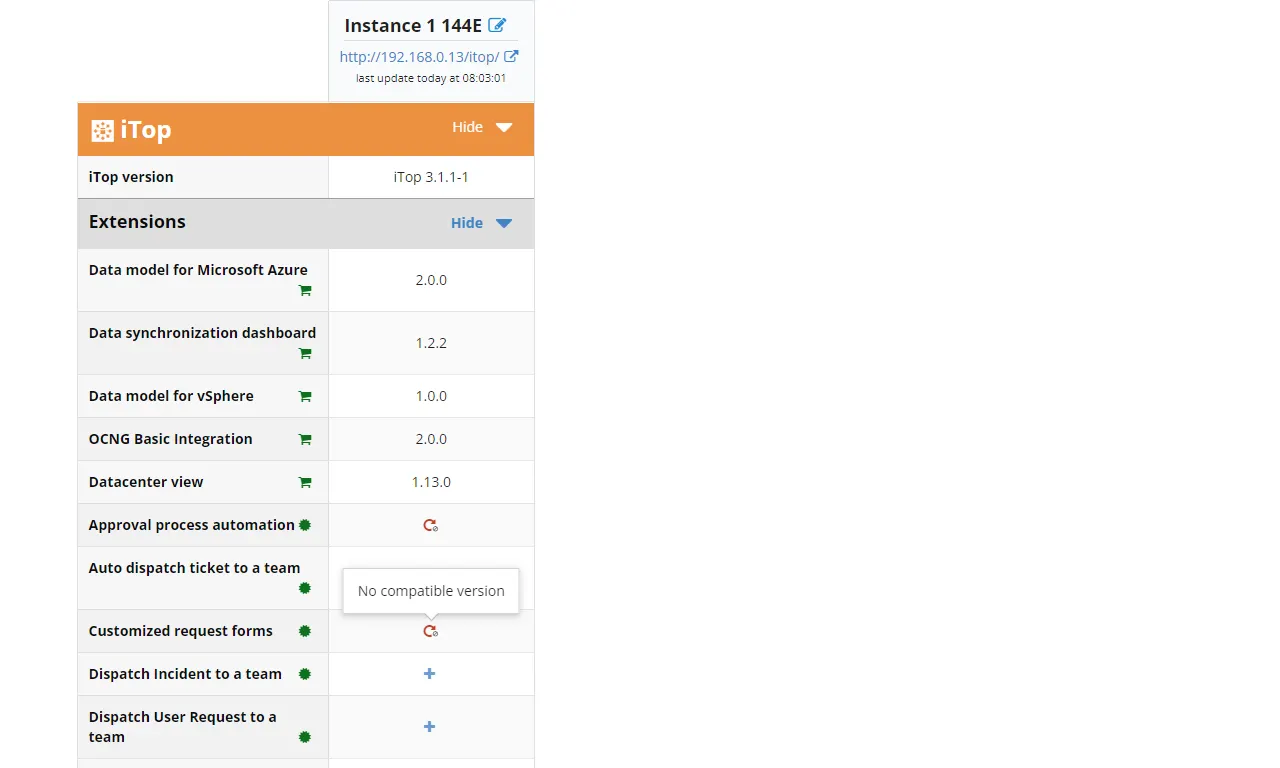Click the No compatible version tooltip
Viewport: 1280px width, 768px height.
[431, 591]
